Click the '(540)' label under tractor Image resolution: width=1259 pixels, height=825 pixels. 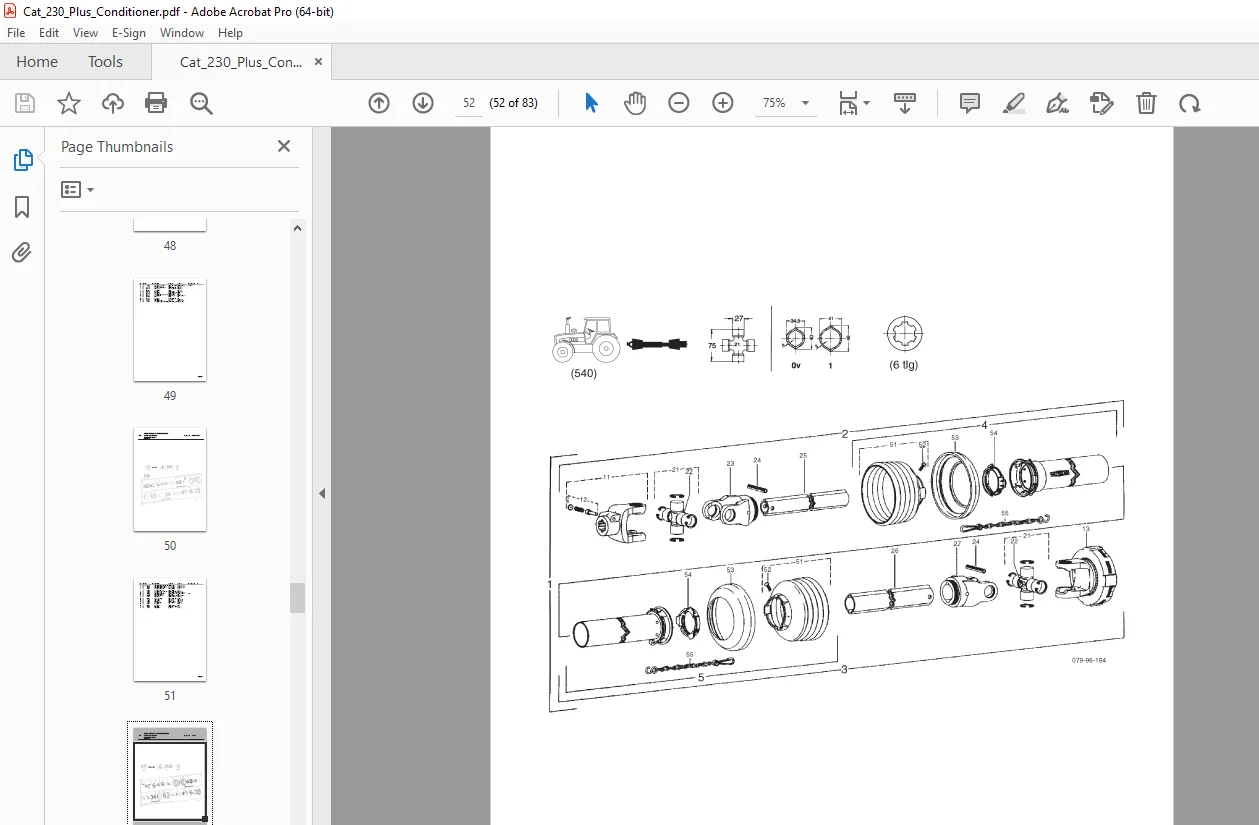584,374
